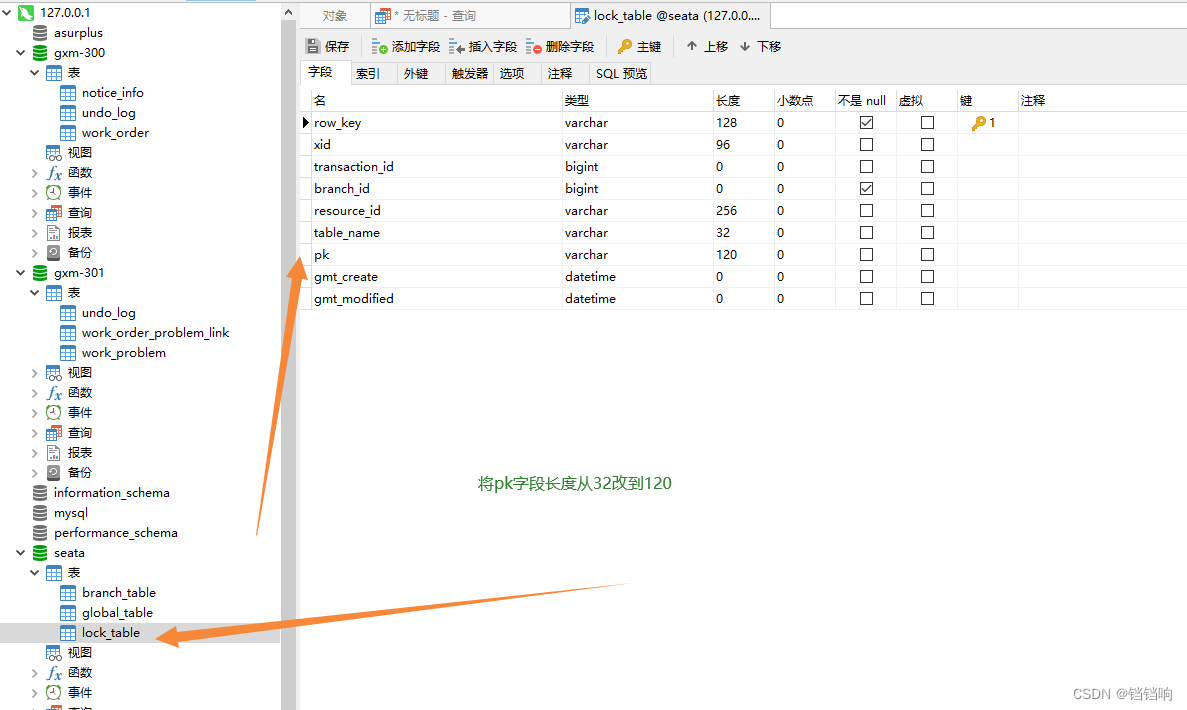Image resolution: width=1187 pixels, height=710 pixels.
Task: Click the notice_info table icon
Action: (68, 93)
